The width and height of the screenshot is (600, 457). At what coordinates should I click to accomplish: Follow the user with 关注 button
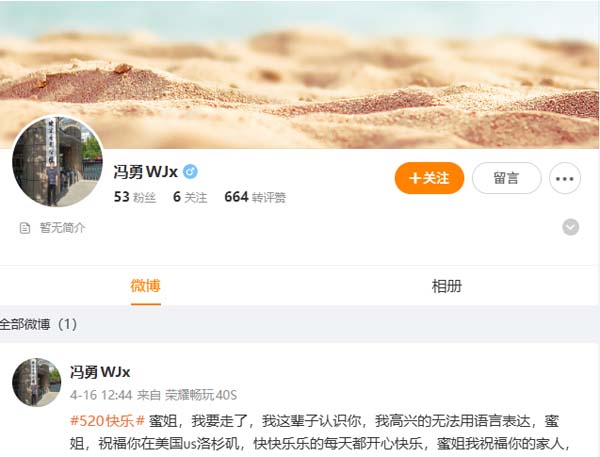[429, 178]
